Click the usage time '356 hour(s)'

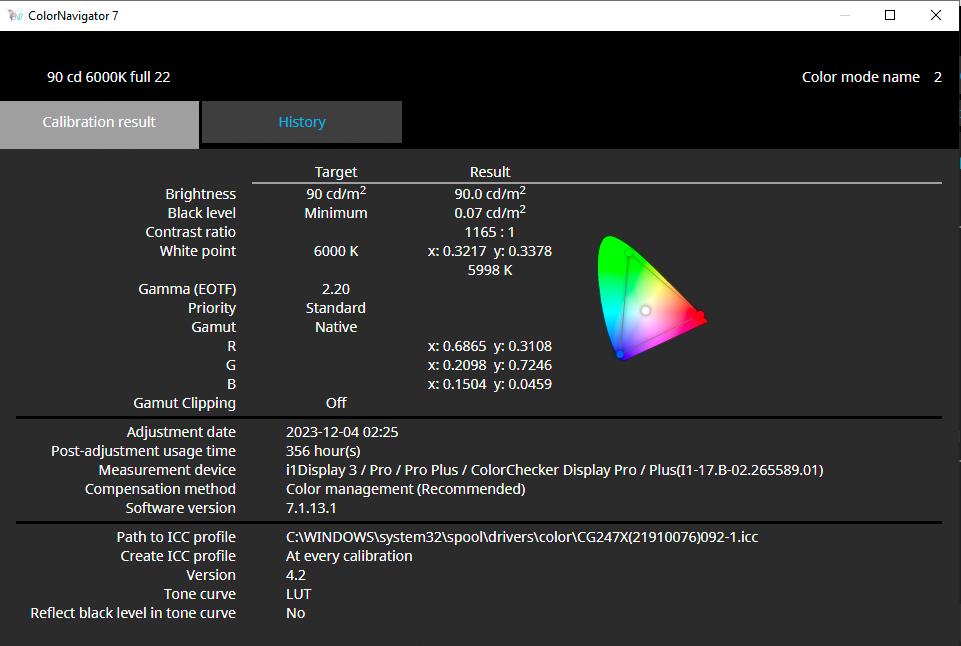coord(323,451)
